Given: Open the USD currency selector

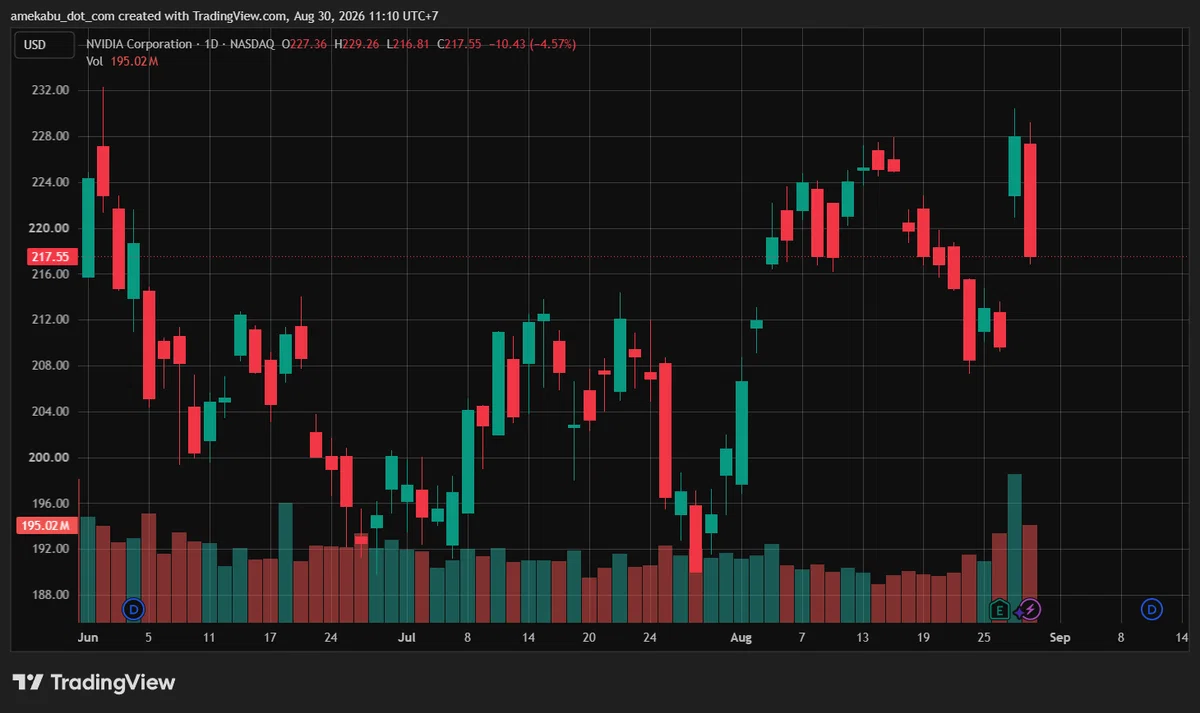Looking at the screenshot, I should tap(44, 44).
